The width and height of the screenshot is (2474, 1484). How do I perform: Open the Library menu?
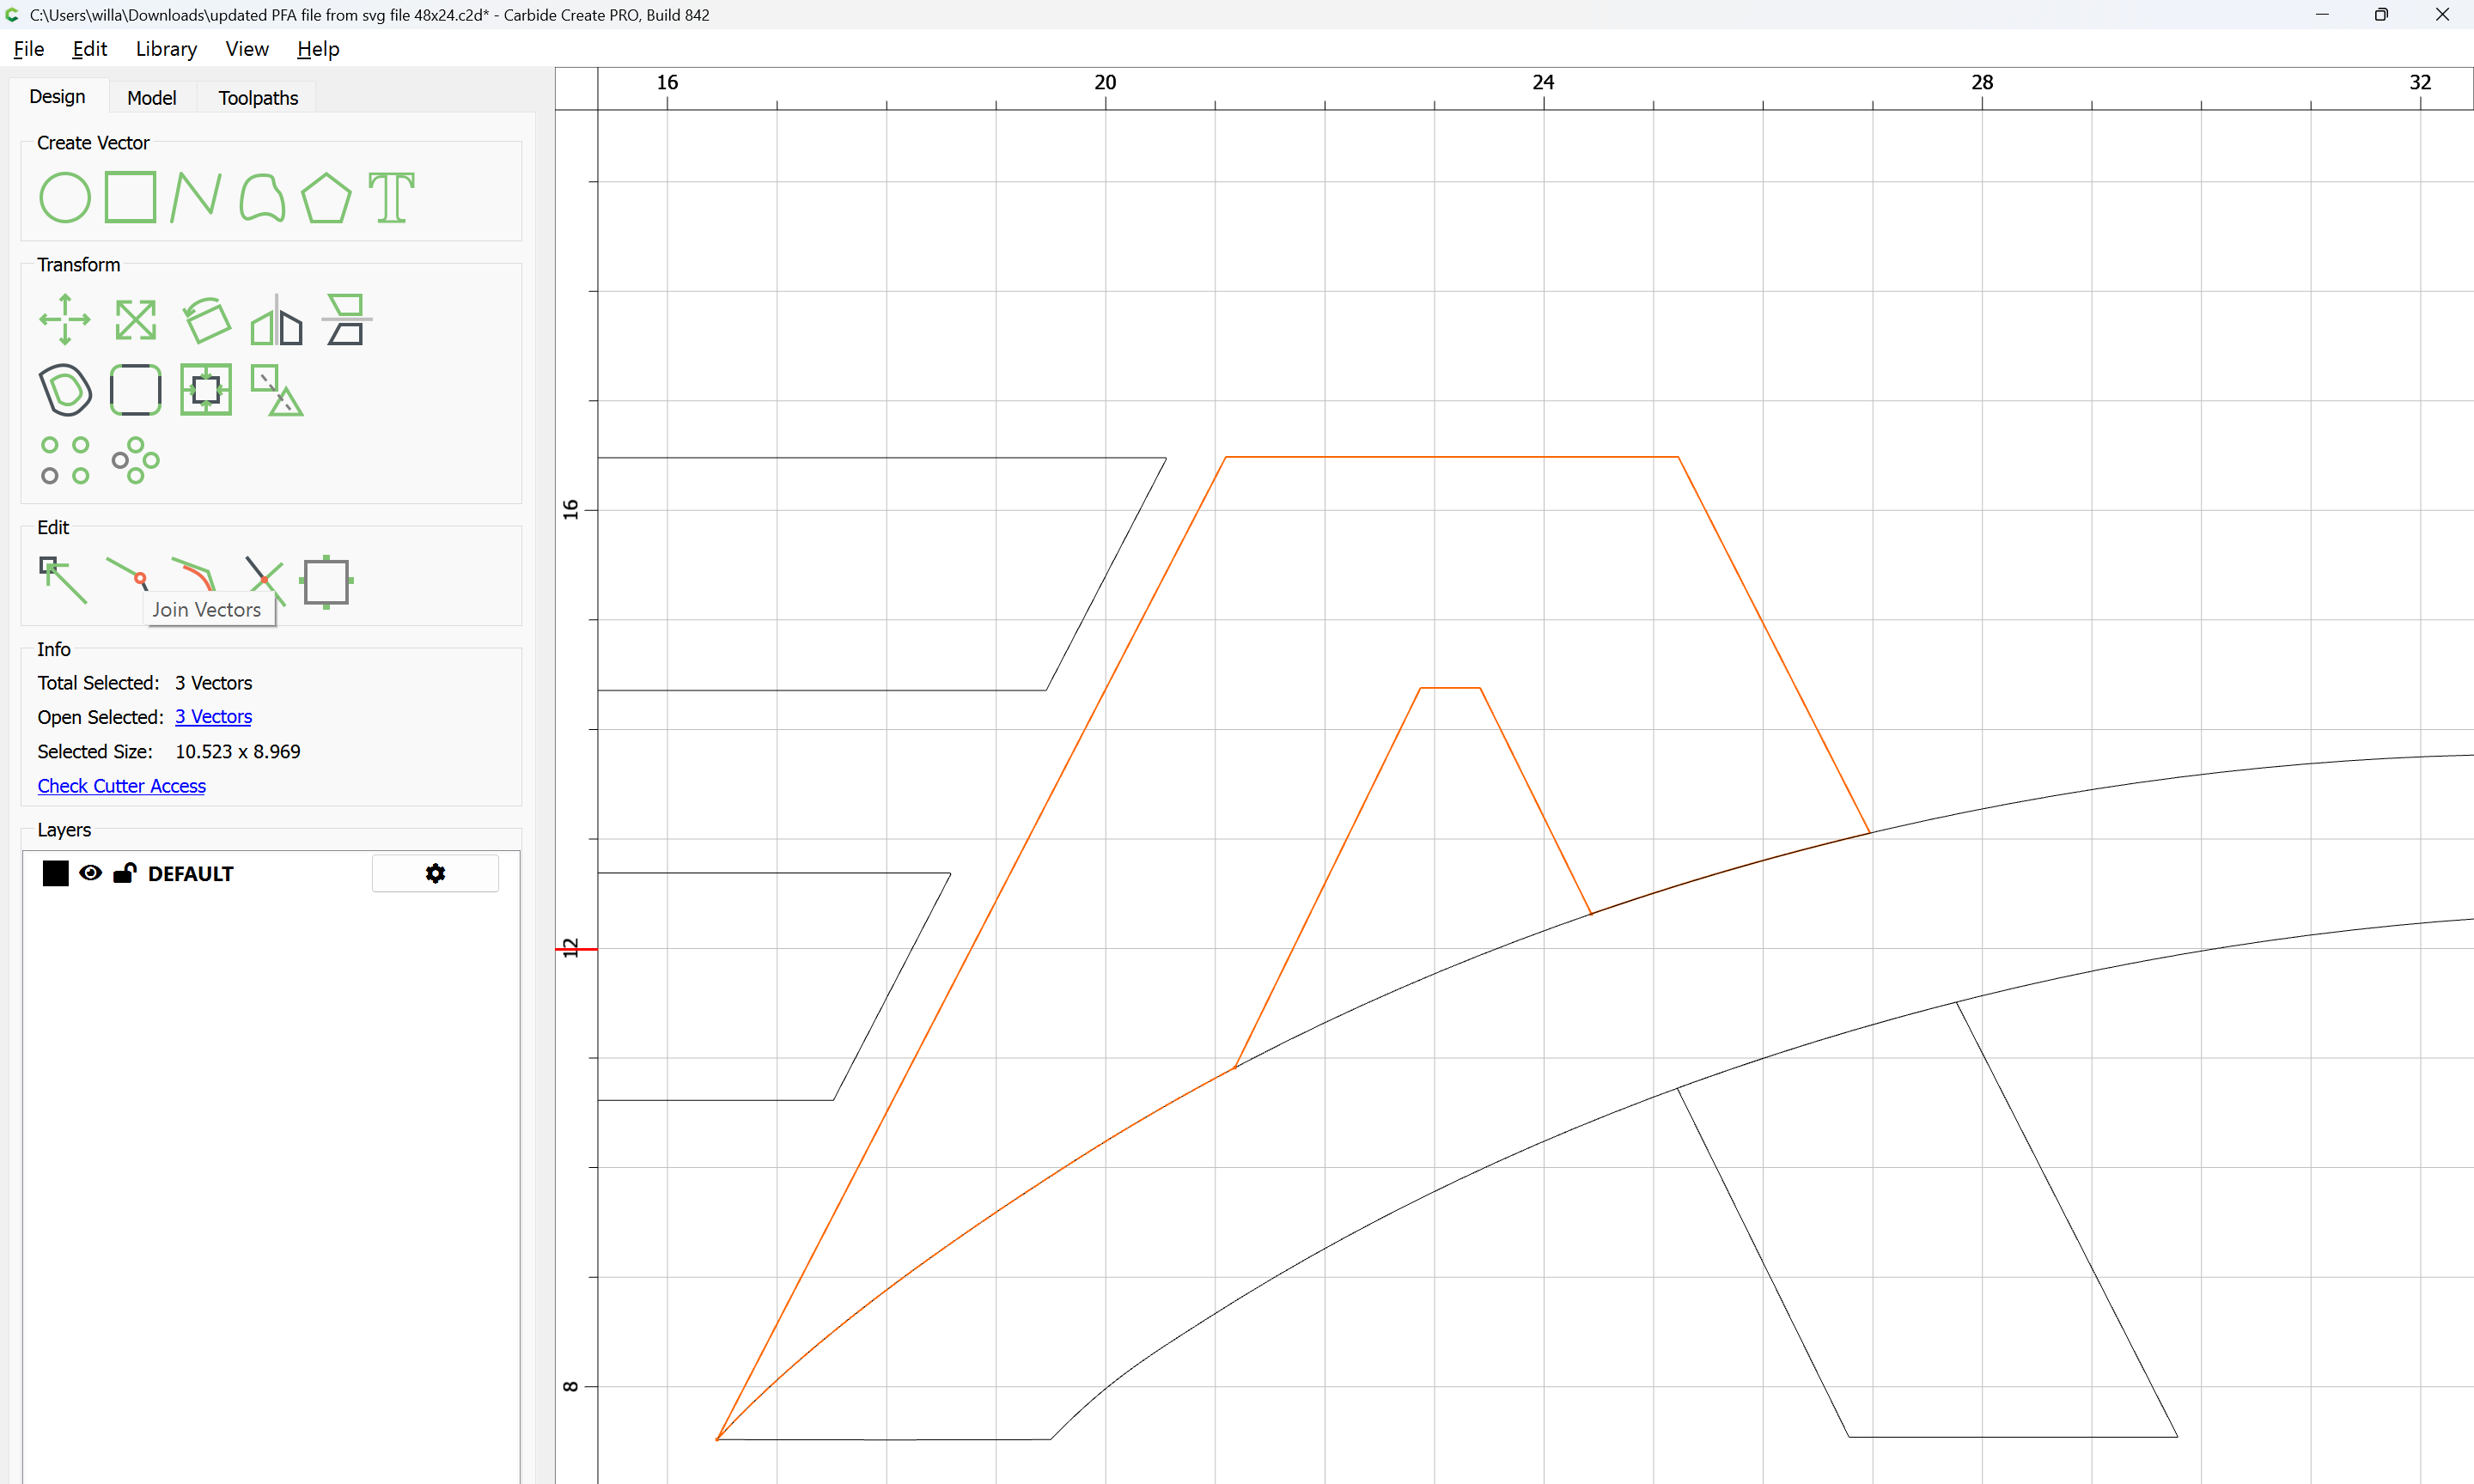coord(166,49)
